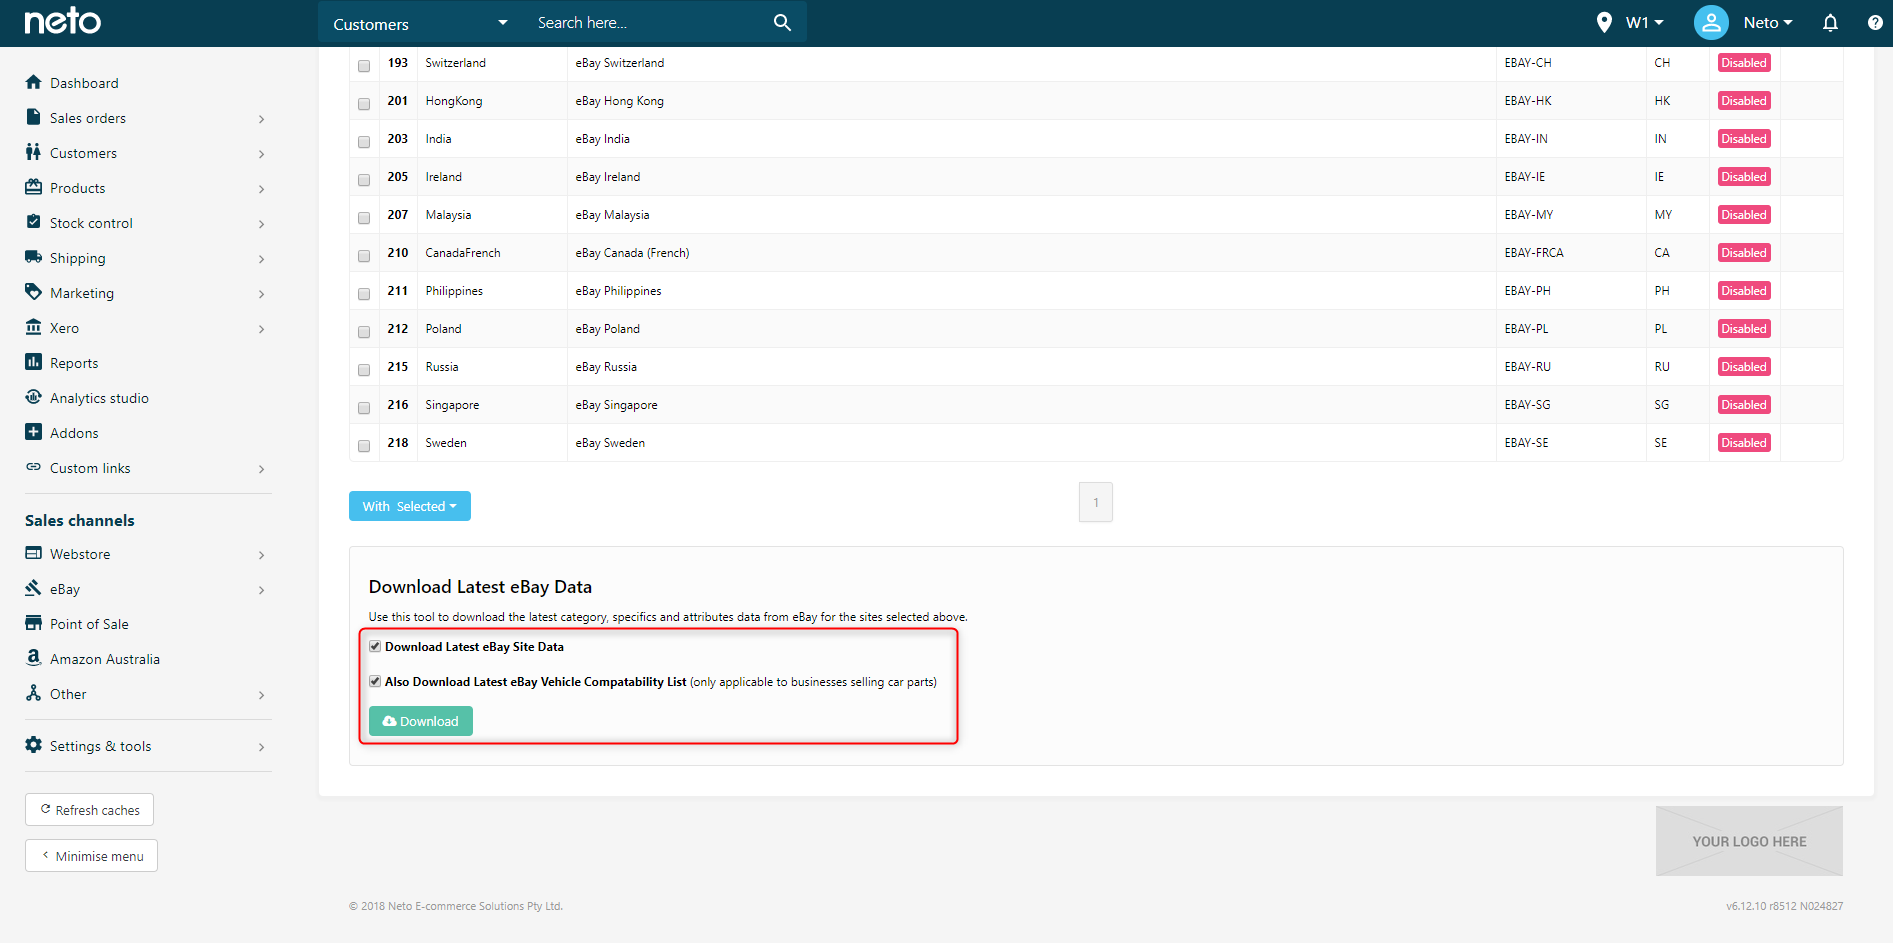Screen dimensions: 1893x943
Task: Click the Refresh caches button
Action: 89,810
